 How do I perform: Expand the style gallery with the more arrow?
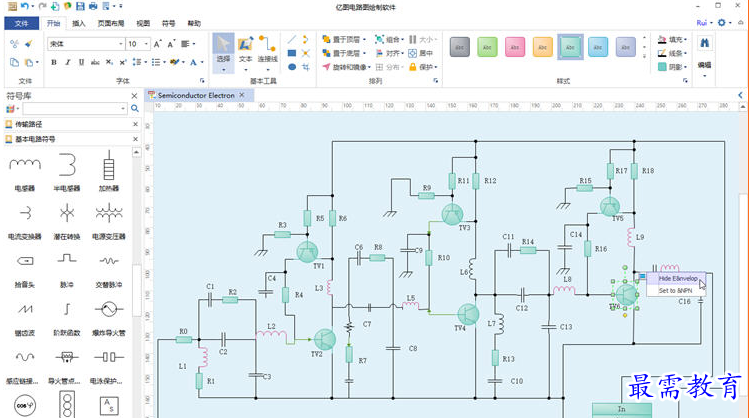click(644, 56)
